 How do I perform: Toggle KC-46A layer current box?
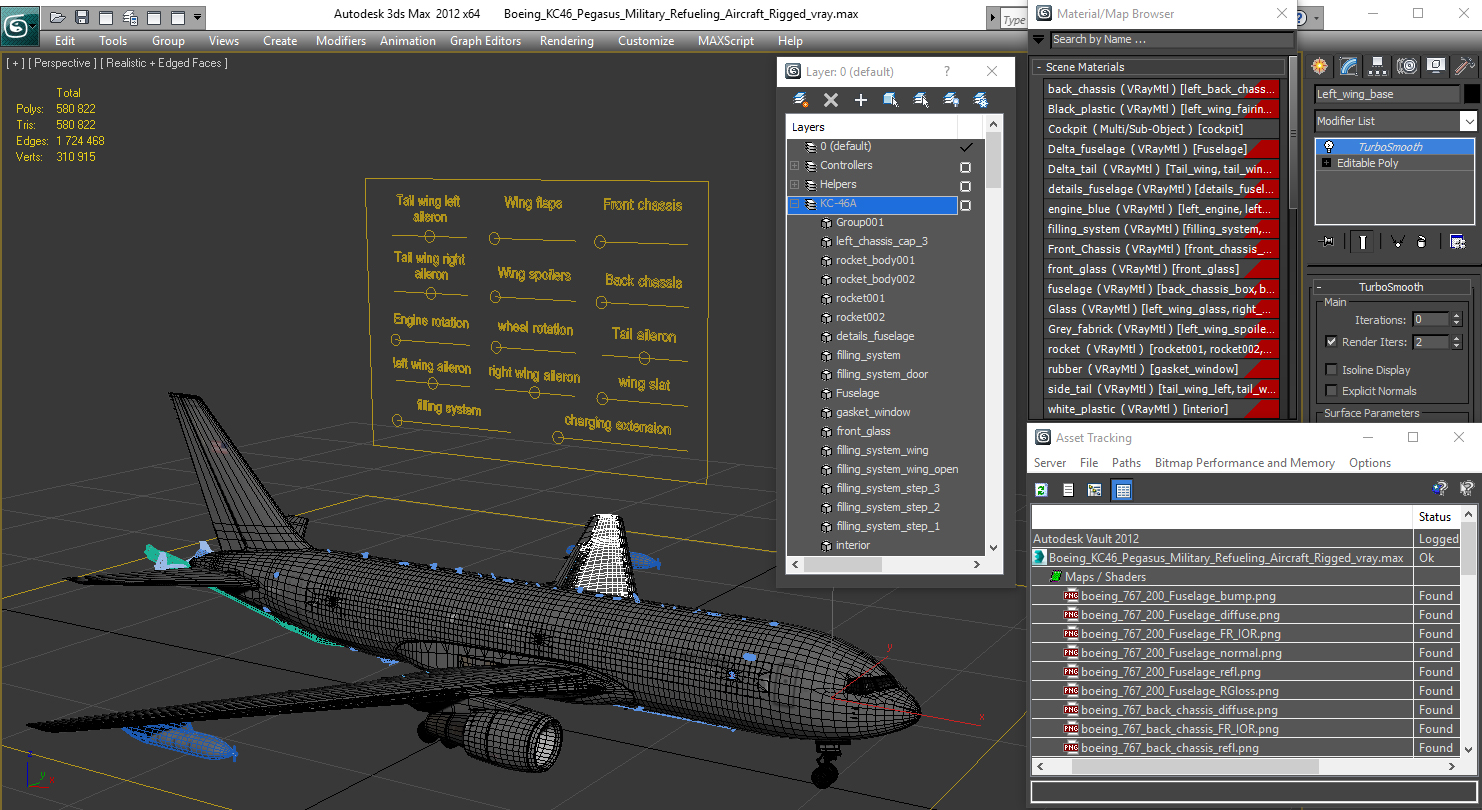pyautogui.click(x=966, y=205)
